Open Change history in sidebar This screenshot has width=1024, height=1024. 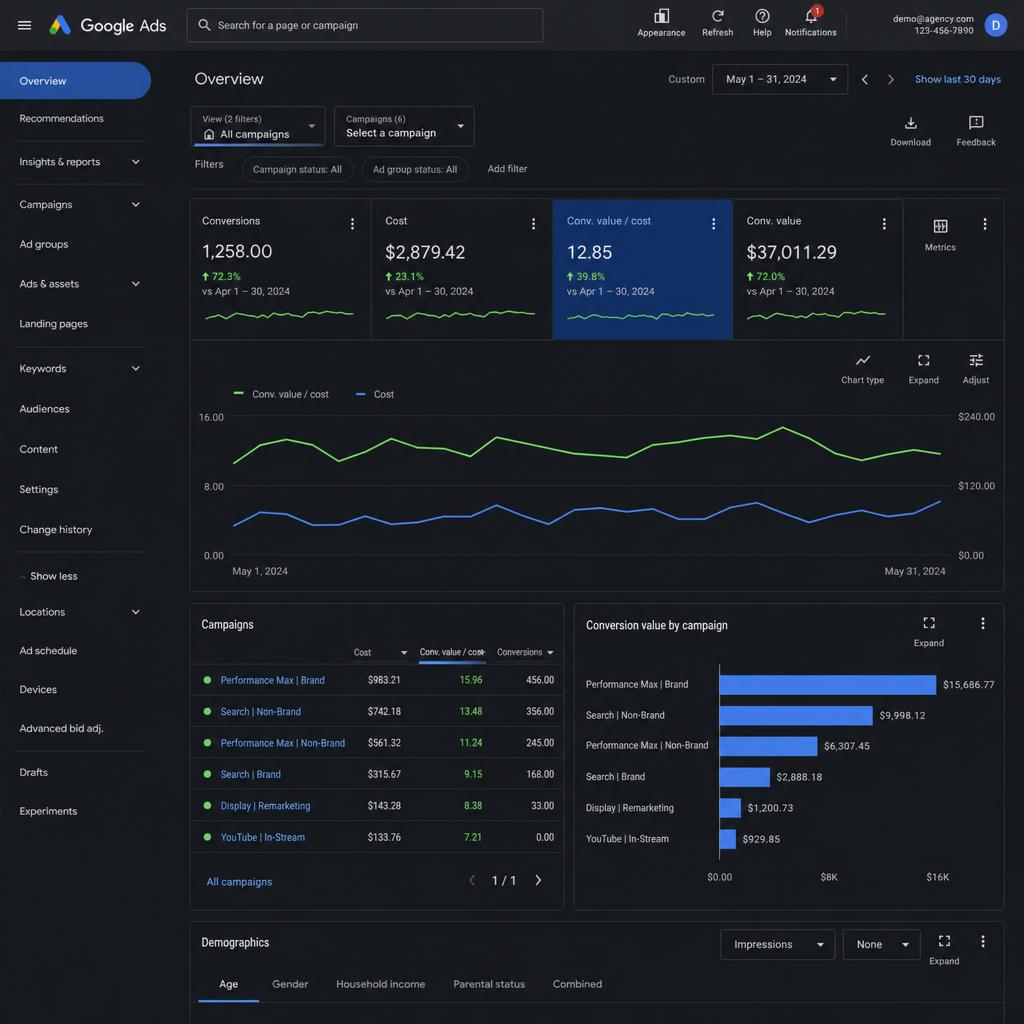coord(56,530)
